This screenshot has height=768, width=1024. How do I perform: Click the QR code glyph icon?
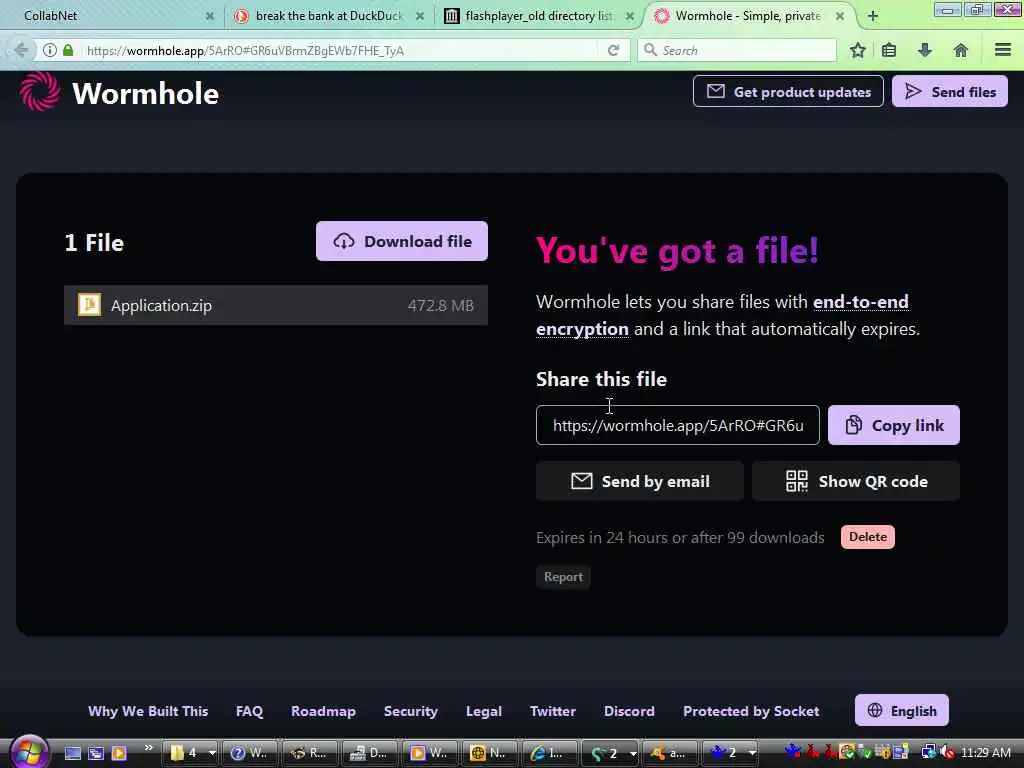pyautogui.click(x=797, y=481)
